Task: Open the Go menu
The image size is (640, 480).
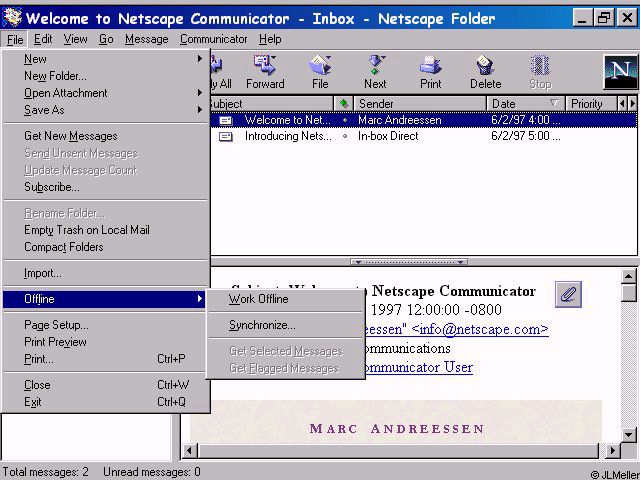Action: click(106, 39)
